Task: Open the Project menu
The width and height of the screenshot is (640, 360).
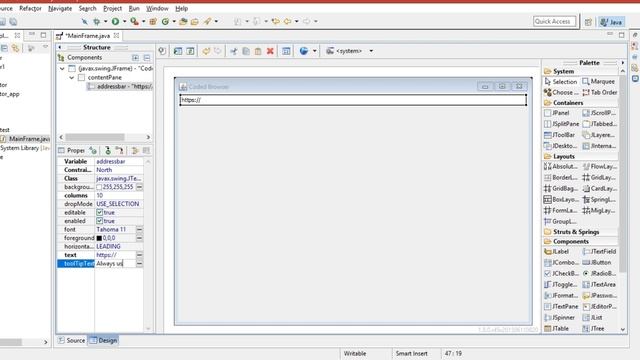Action: pos(112,8)
